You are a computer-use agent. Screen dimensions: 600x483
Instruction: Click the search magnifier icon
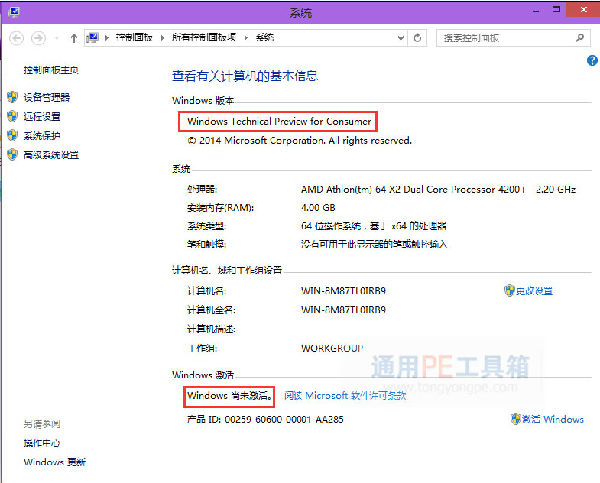click(x=580, y=38)
